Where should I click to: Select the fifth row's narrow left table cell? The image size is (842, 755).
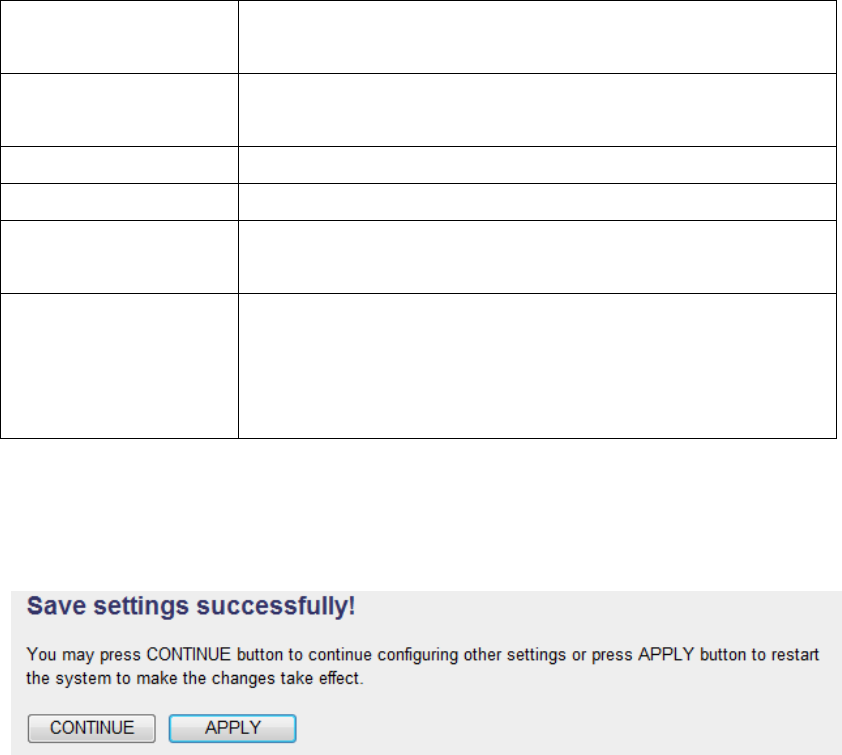tap(120, 257)
